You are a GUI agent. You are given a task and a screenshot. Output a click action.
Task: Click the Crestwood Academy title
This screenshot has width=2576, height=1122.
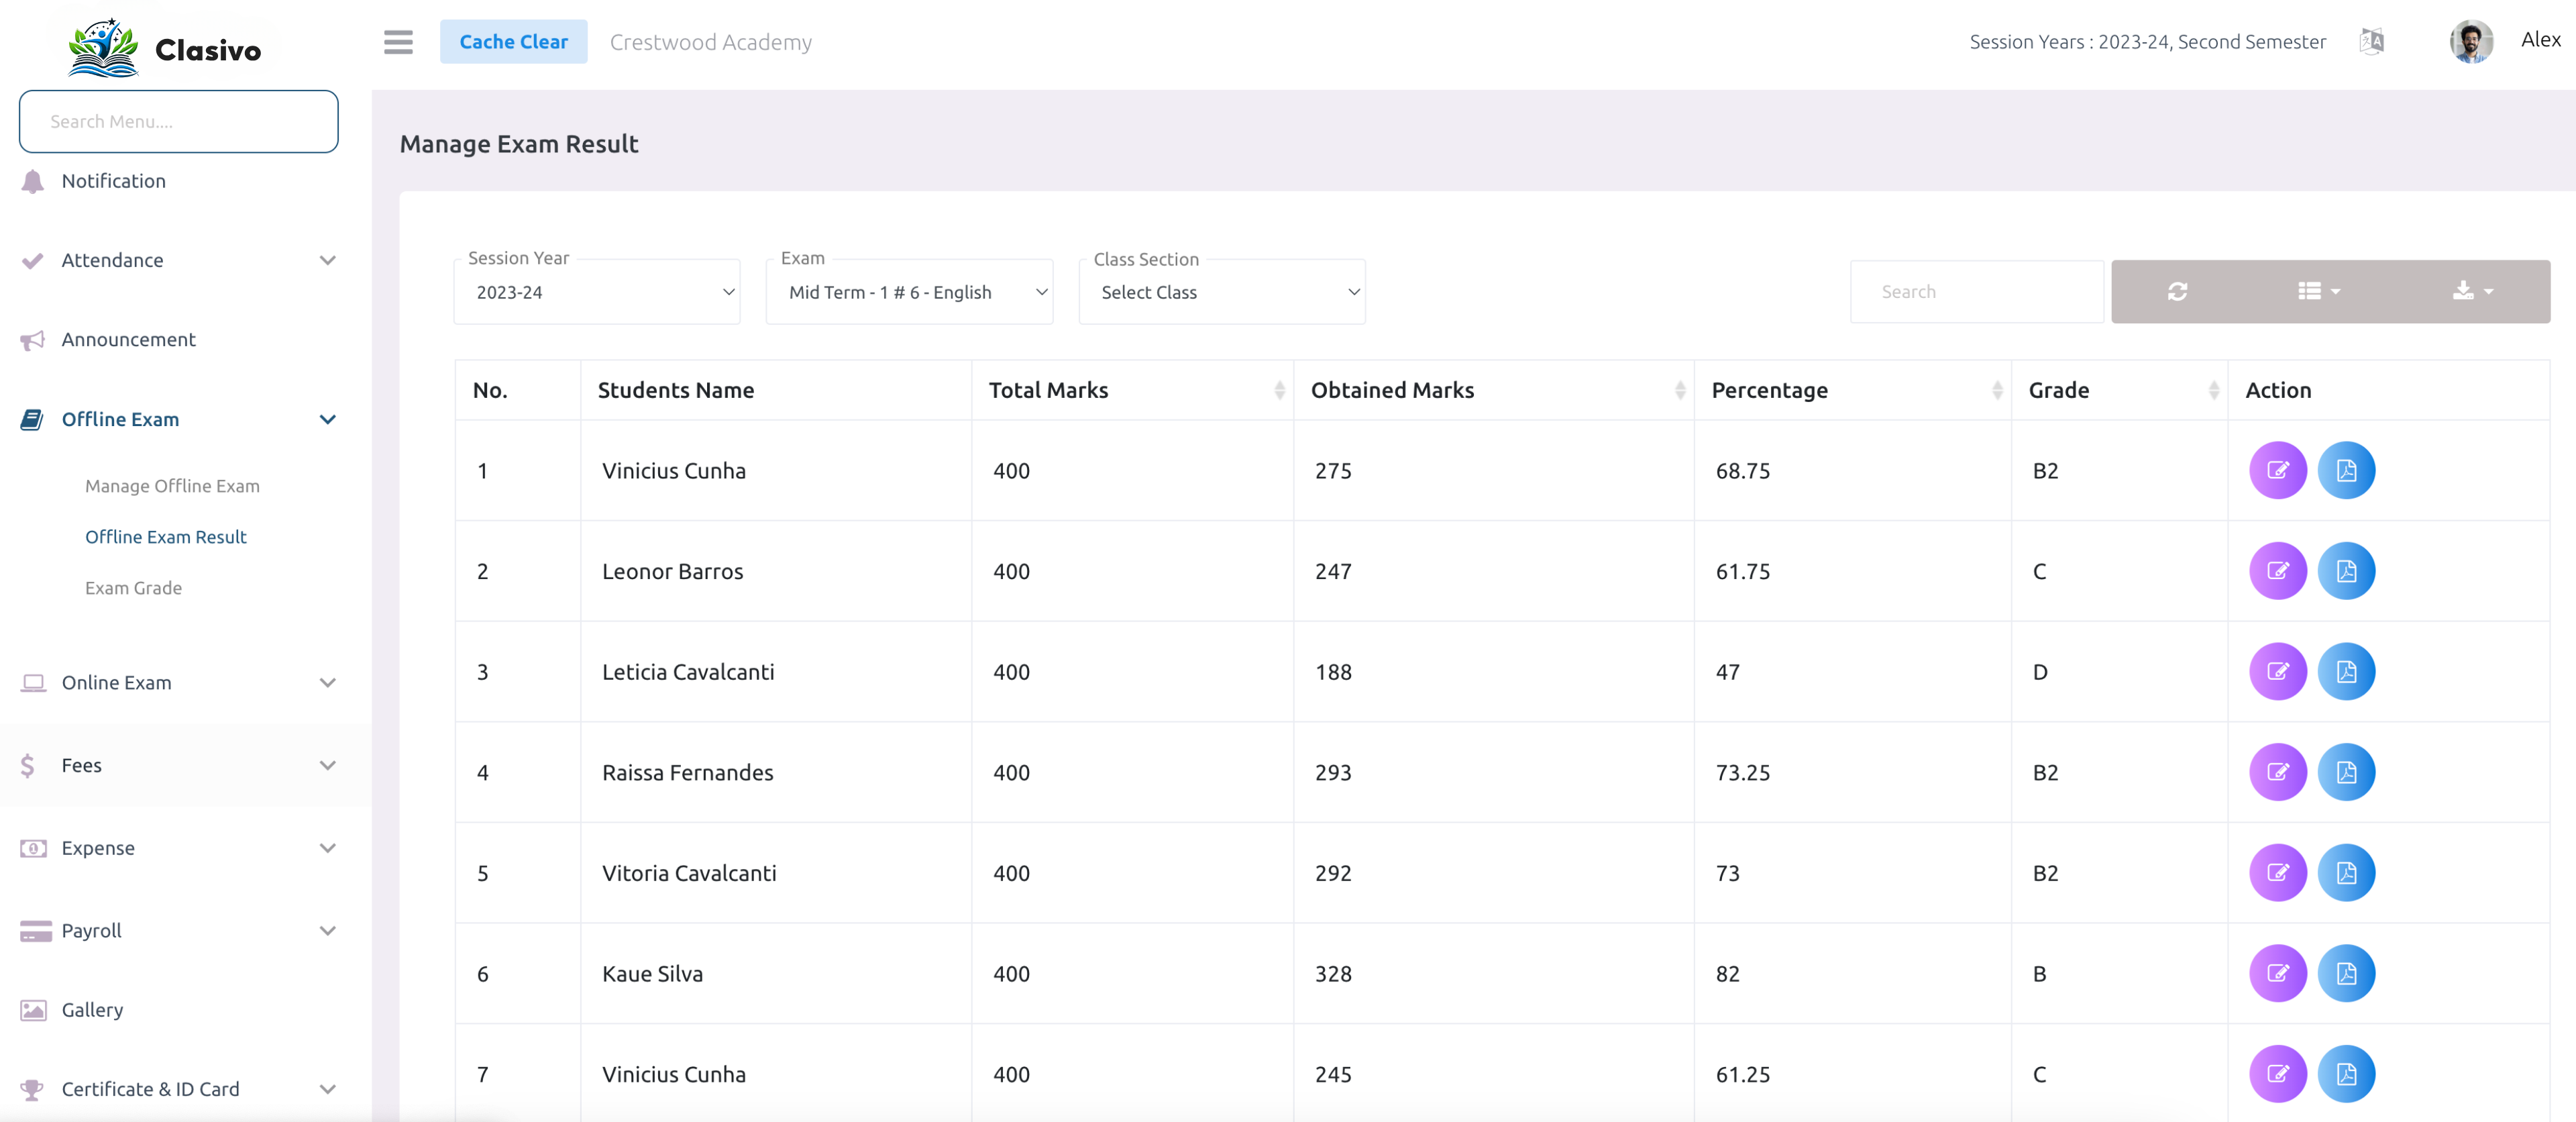[710, 42]
